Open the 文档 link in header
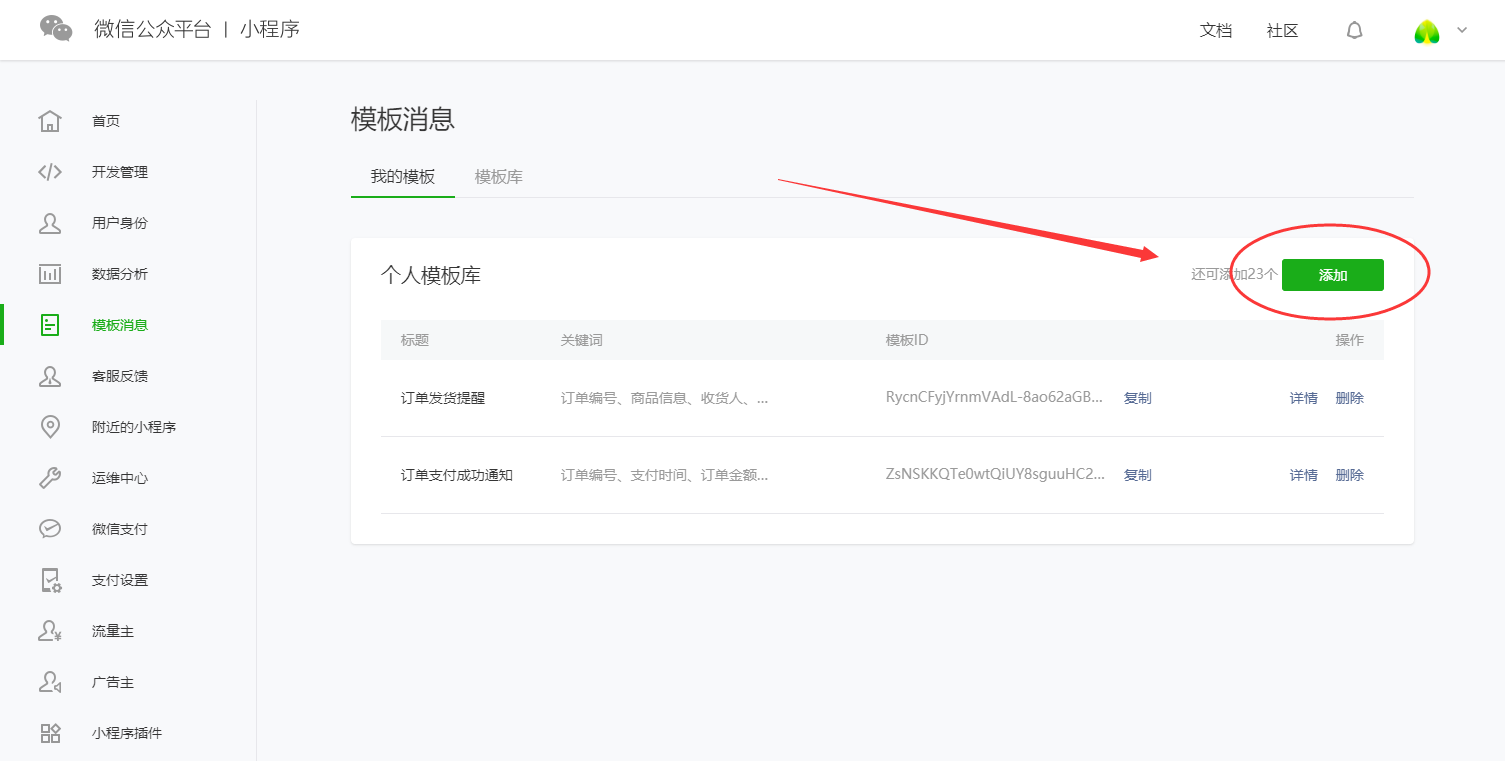The image size is (1505, 761). tap(1215, 31)
